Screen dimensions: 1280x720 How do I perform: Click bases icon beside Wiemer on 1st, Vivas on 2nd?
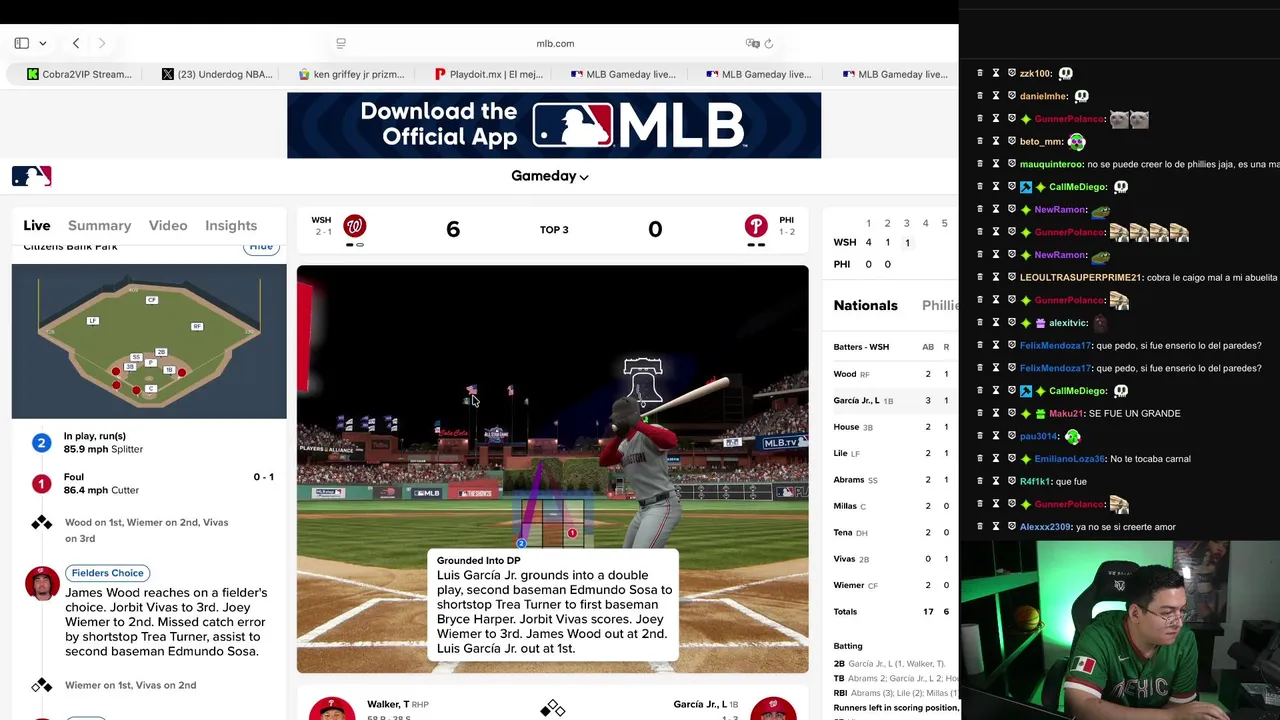coord(41,685)
